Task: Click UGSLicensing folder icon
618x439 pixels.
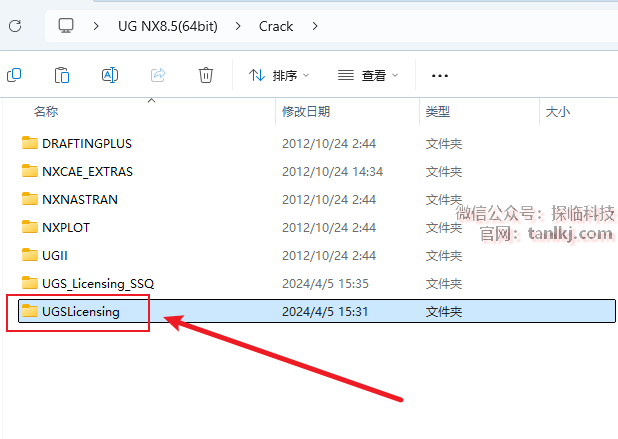Action: pos(30,311)
